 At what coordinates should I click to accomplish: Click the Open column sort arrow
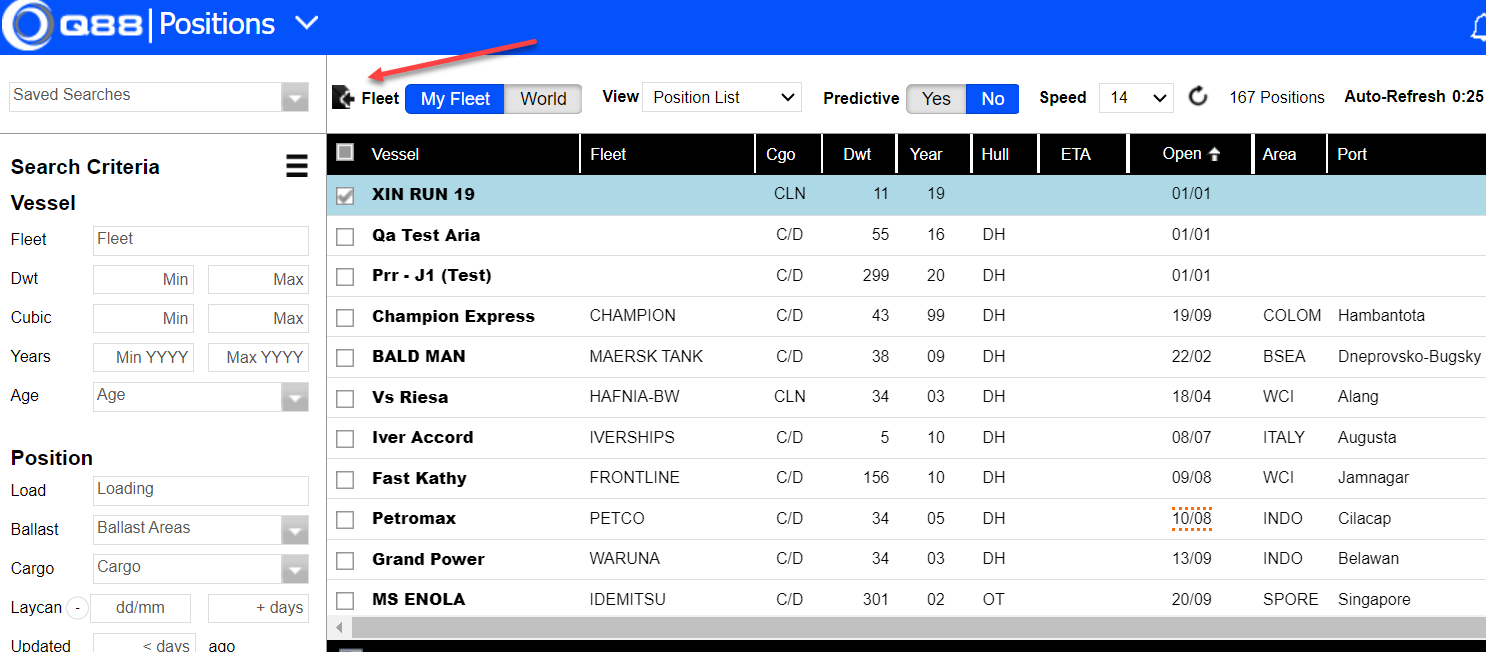pyautogui.click(x=1215, y=154)
